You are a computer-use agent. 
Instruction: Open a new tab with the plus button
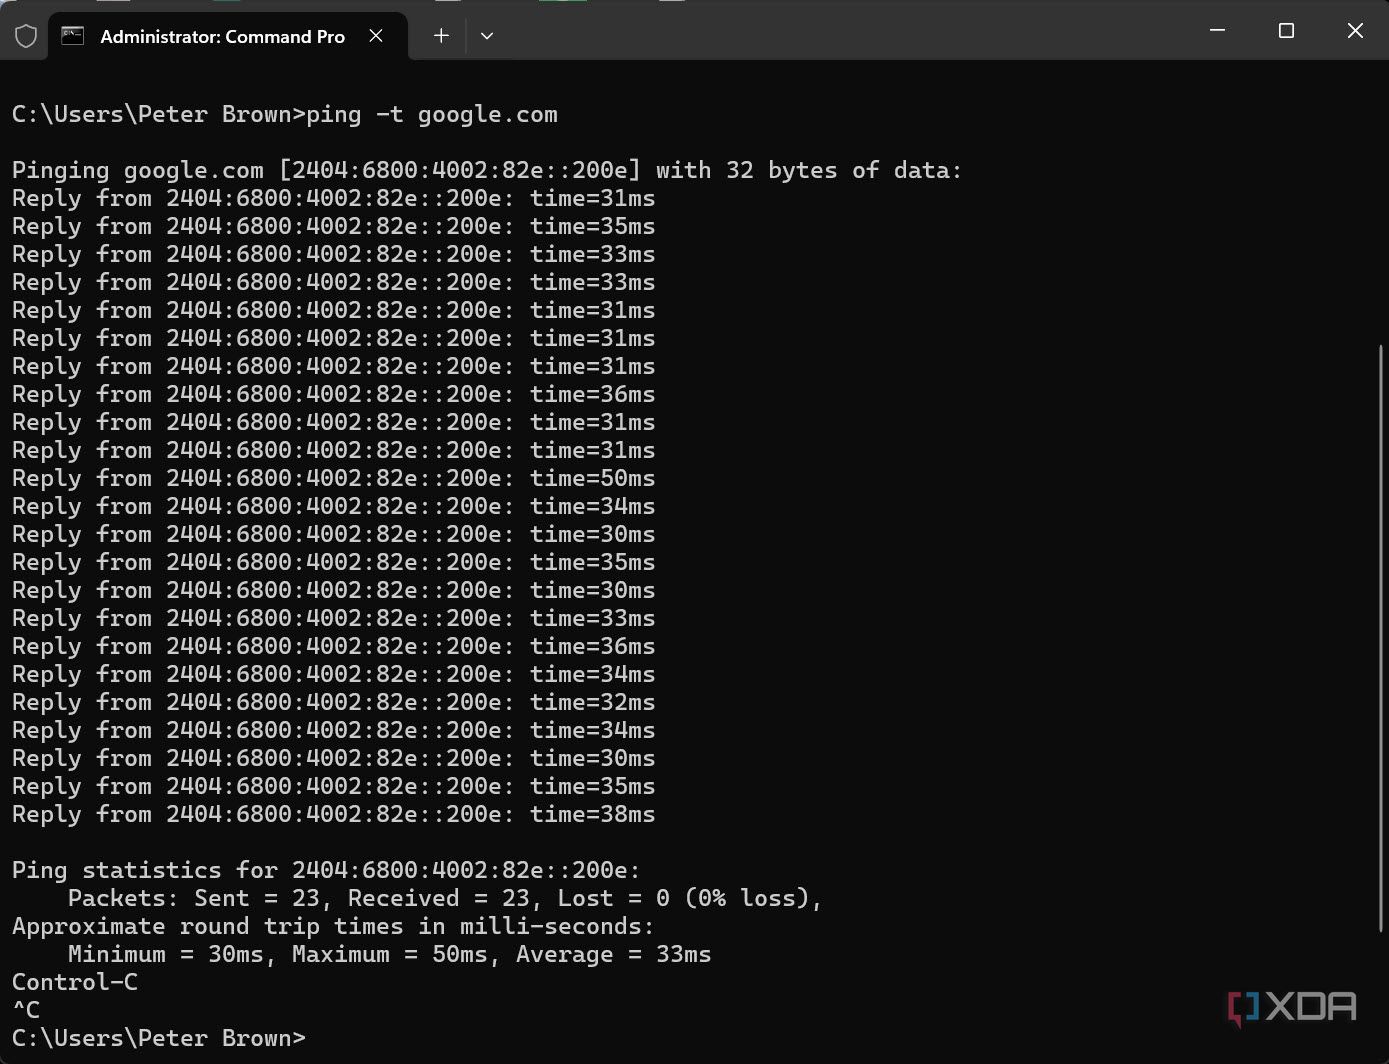(x=441, y=36)
